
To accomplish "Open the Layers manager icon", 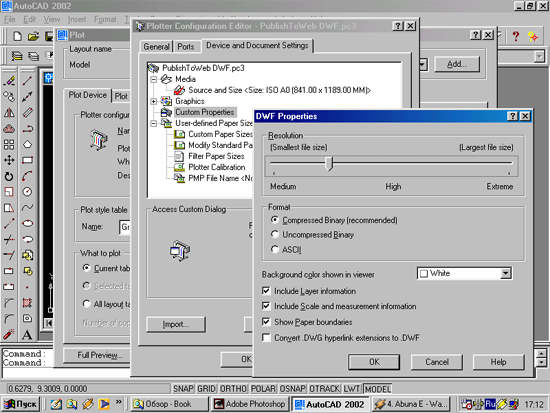I will click(16, 56).
